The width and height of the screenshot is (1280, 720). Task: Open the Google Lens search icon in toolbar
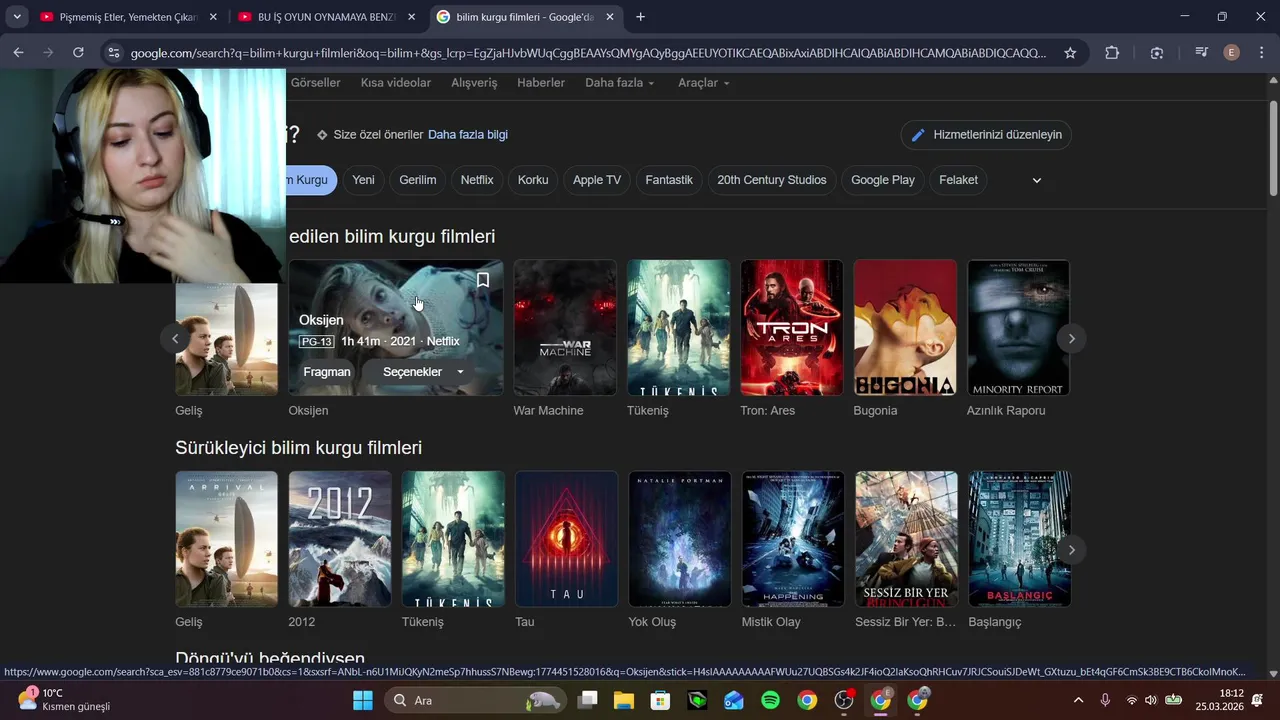pos(1157,53)
